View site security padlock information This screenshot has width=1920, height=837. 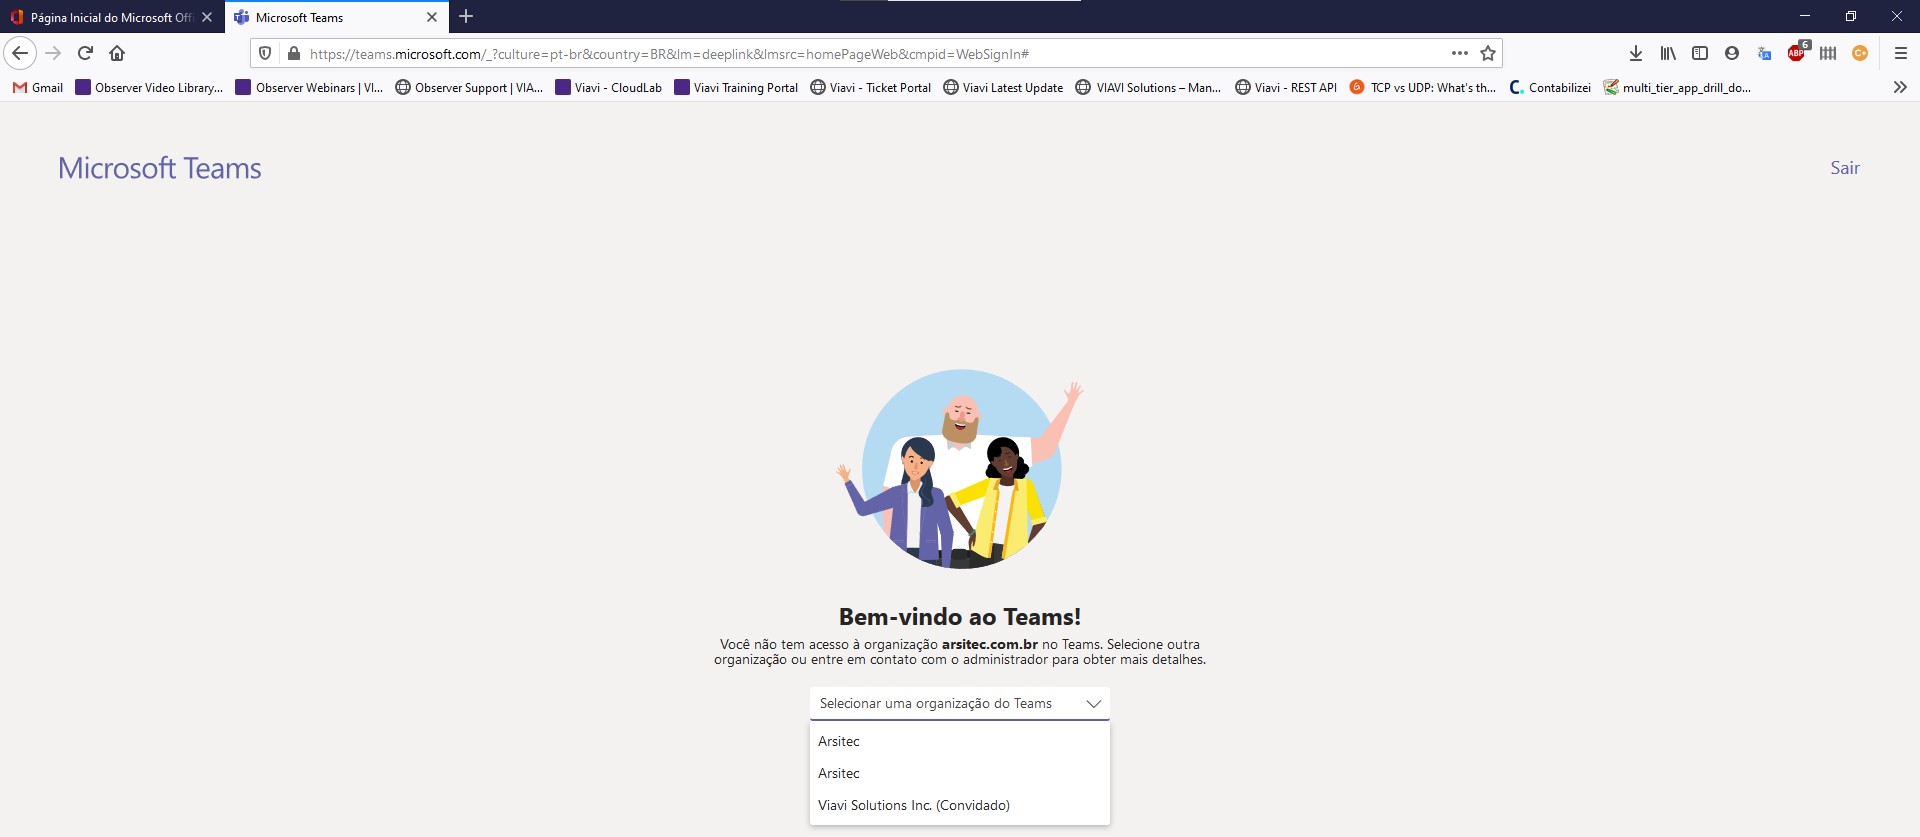tap(293, 53)
